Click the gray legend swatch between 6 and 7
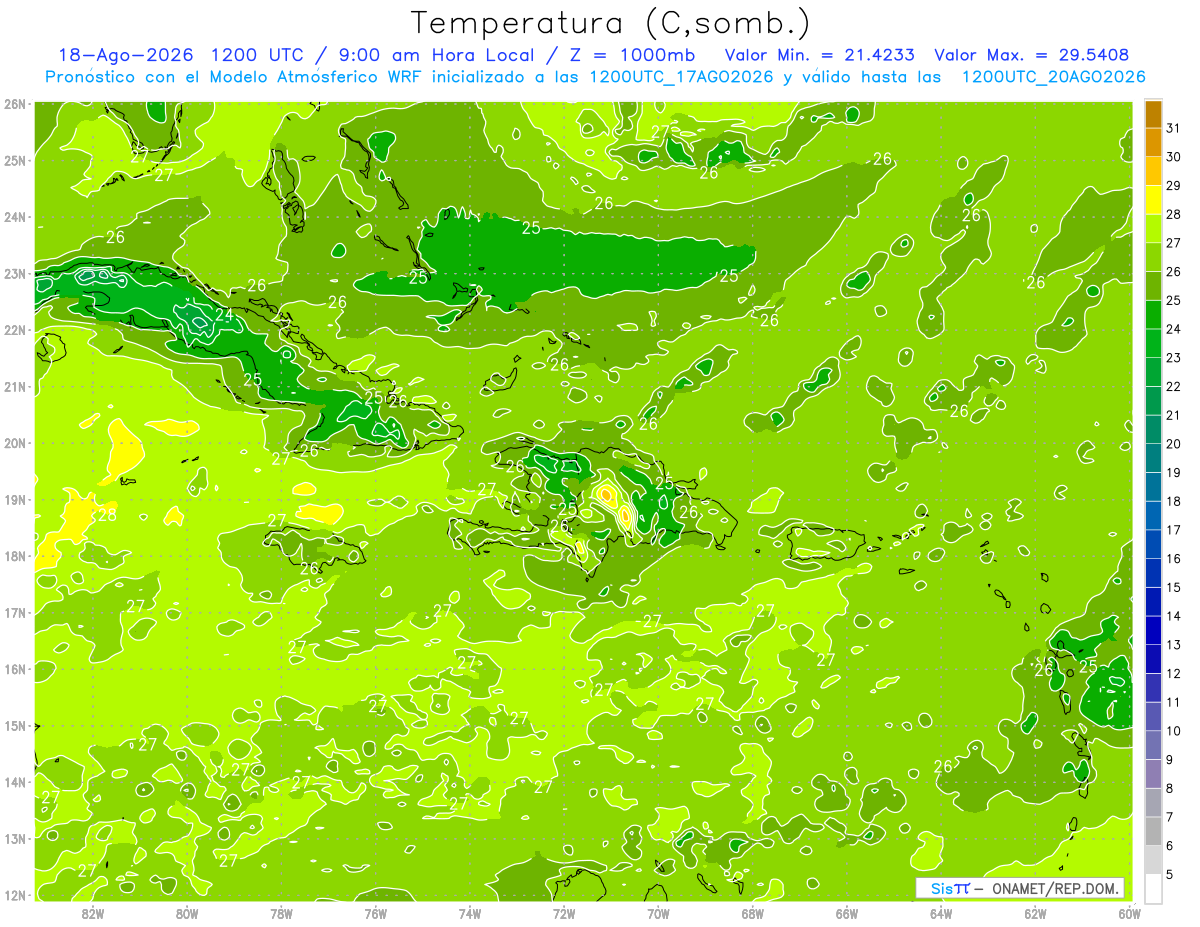 (x=1153, y=831)
